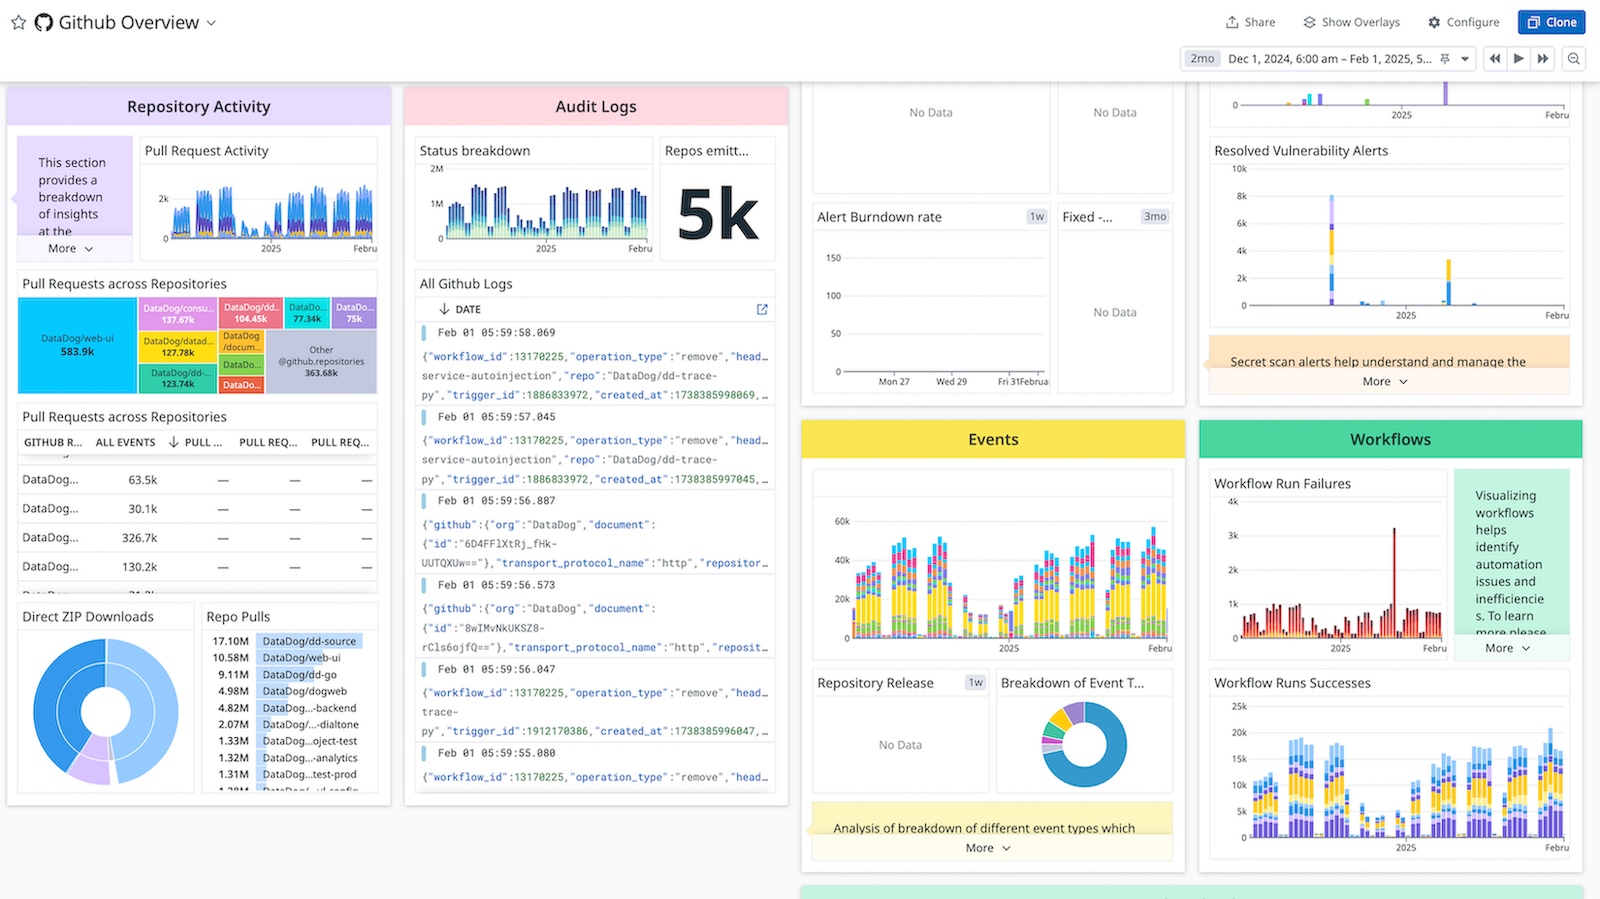Open the Github Overview title dropdown
Viewport: 1600px width, 899px height.
(211, 23)
